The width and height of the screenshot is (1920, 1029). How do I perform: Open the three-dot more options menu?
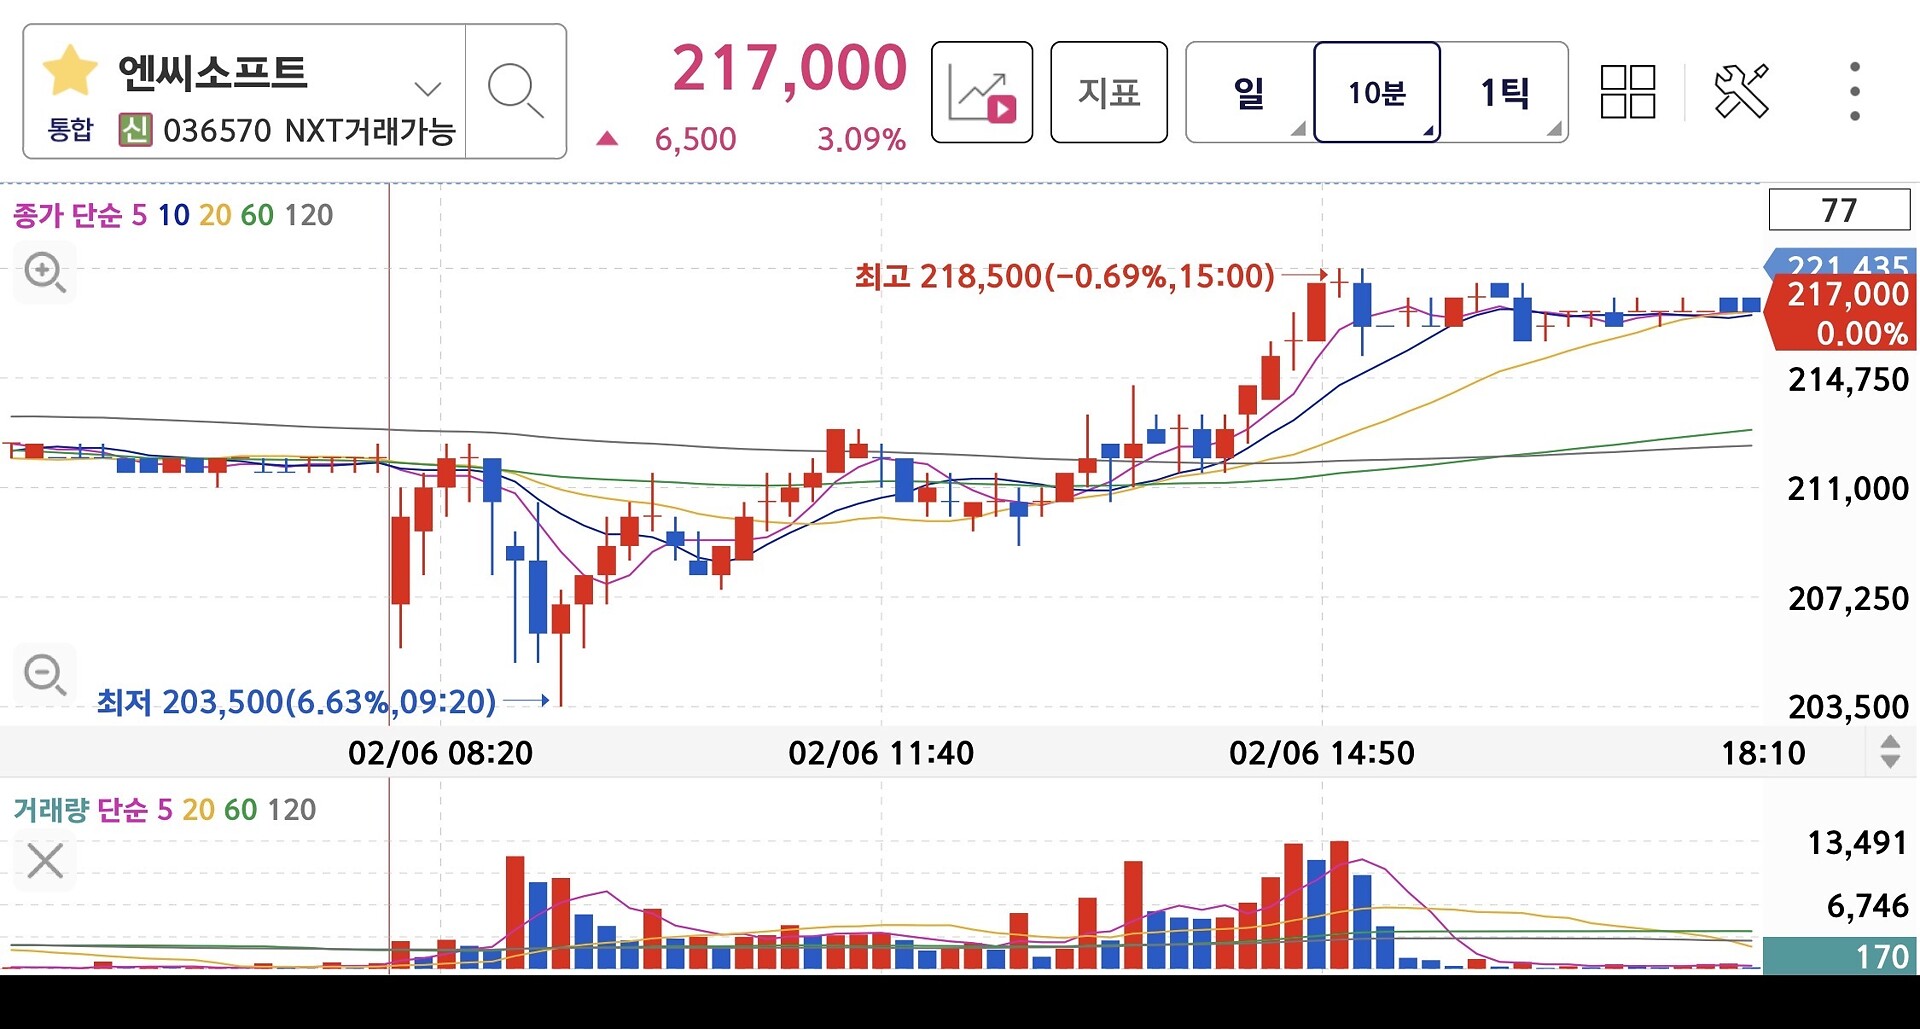click(1855, 92)
